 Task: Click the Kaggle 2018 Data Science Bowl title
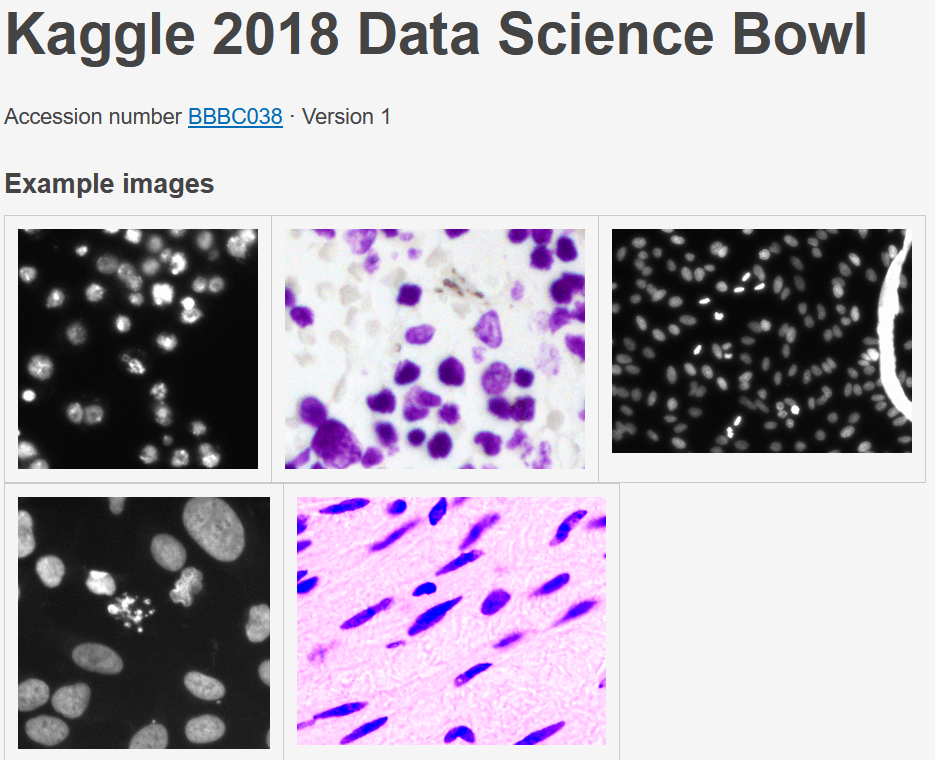point(436,33)
